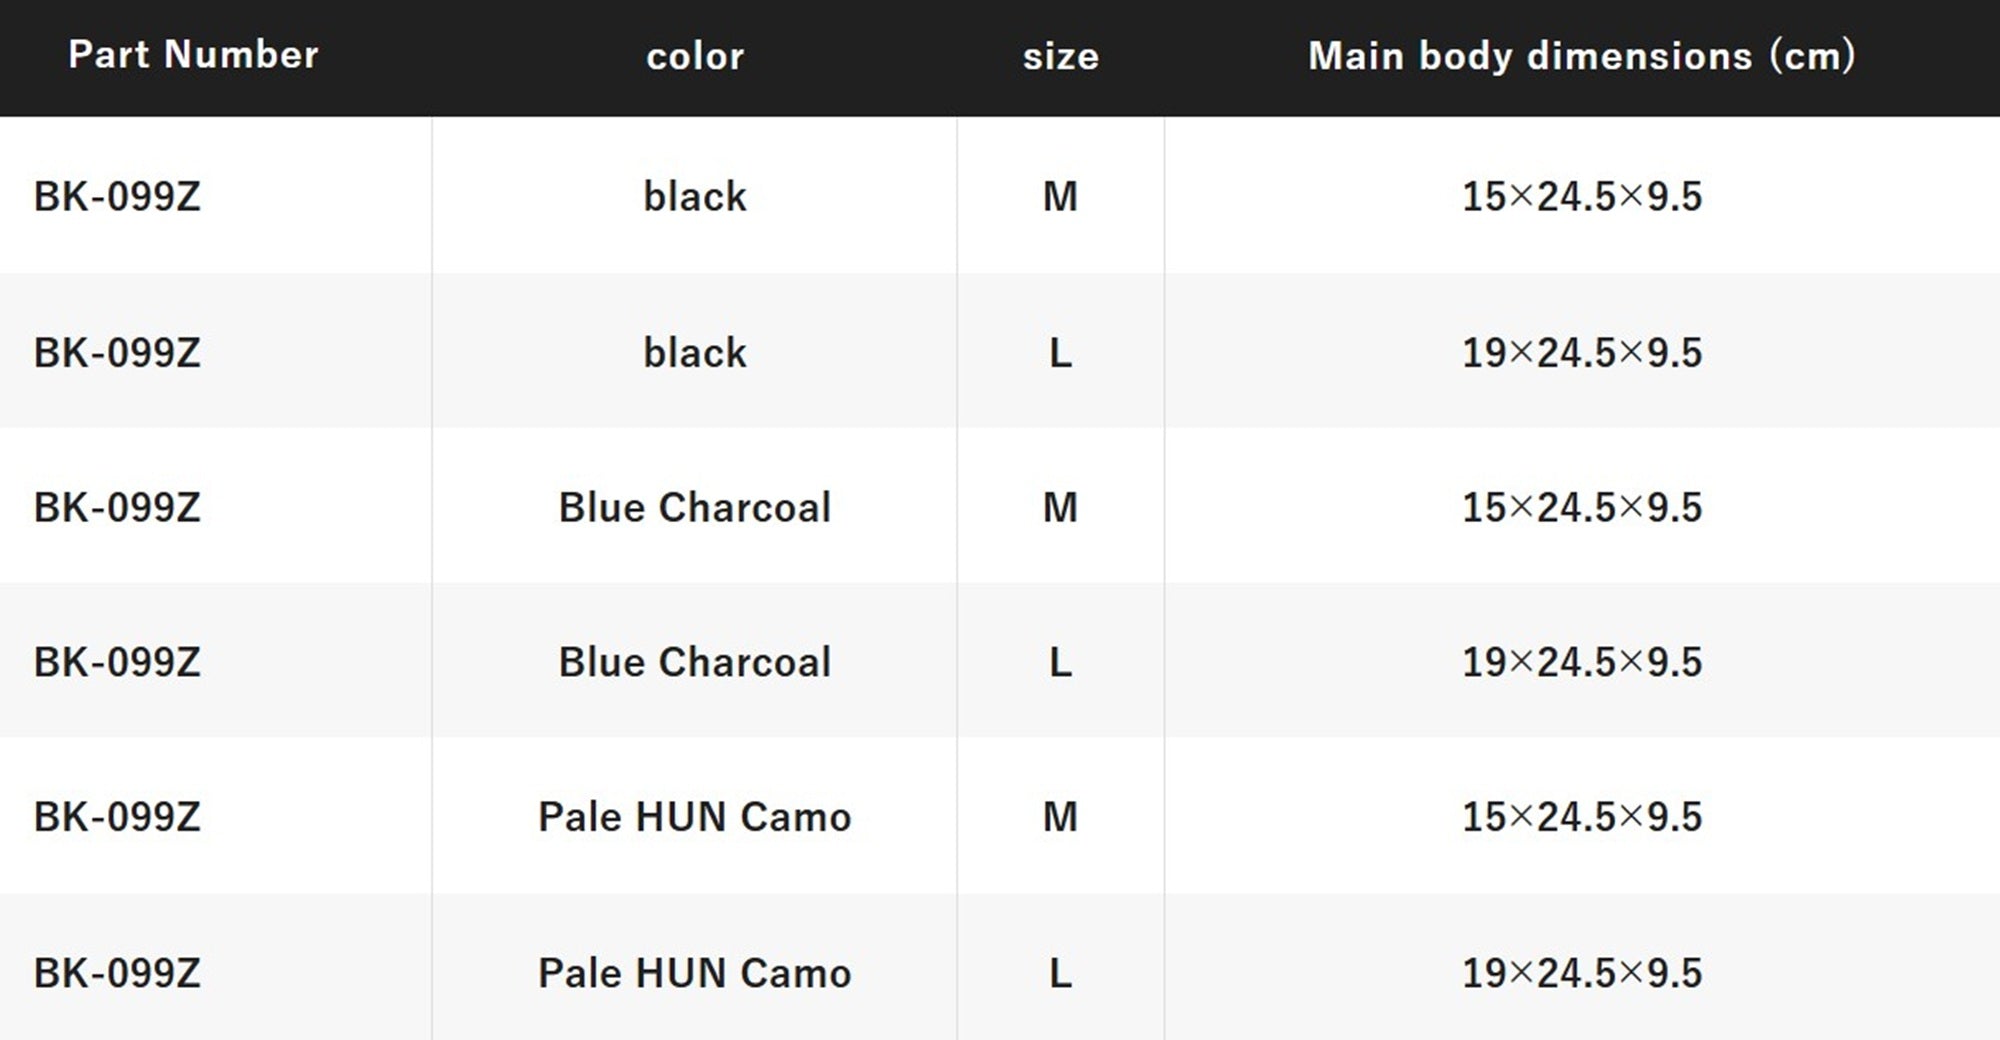Click the Part Number column header
This screenshot has height=1040, width=2000.
point(193,54)
